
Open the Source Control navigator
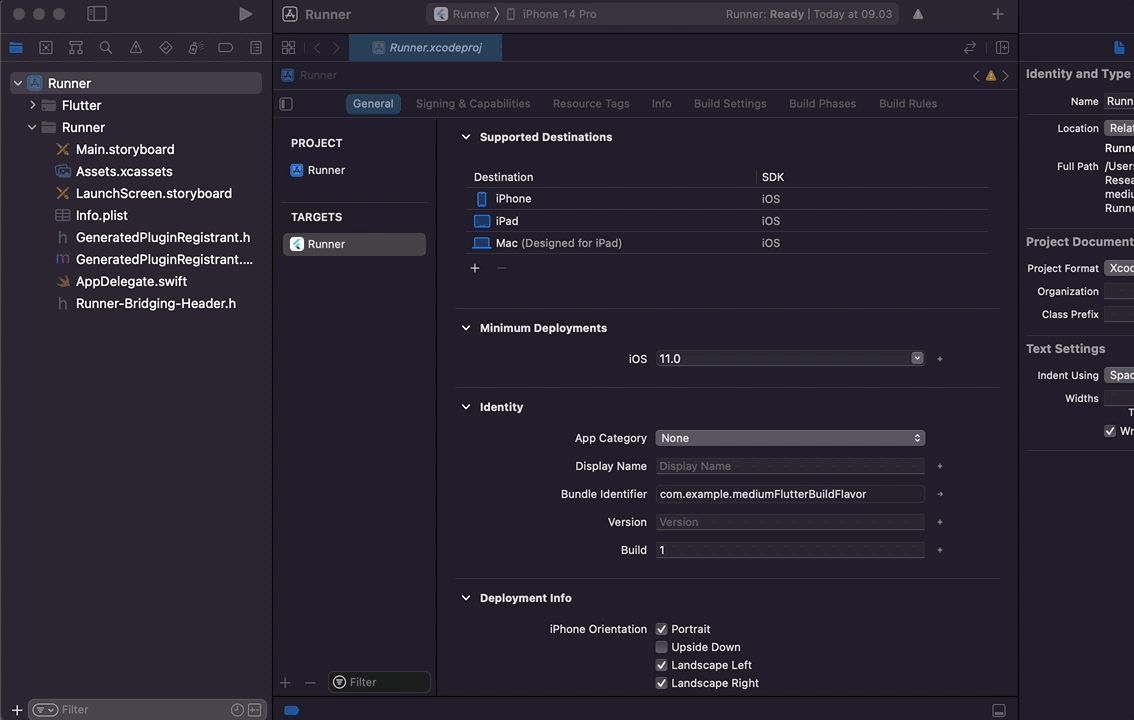pos(46,48)
